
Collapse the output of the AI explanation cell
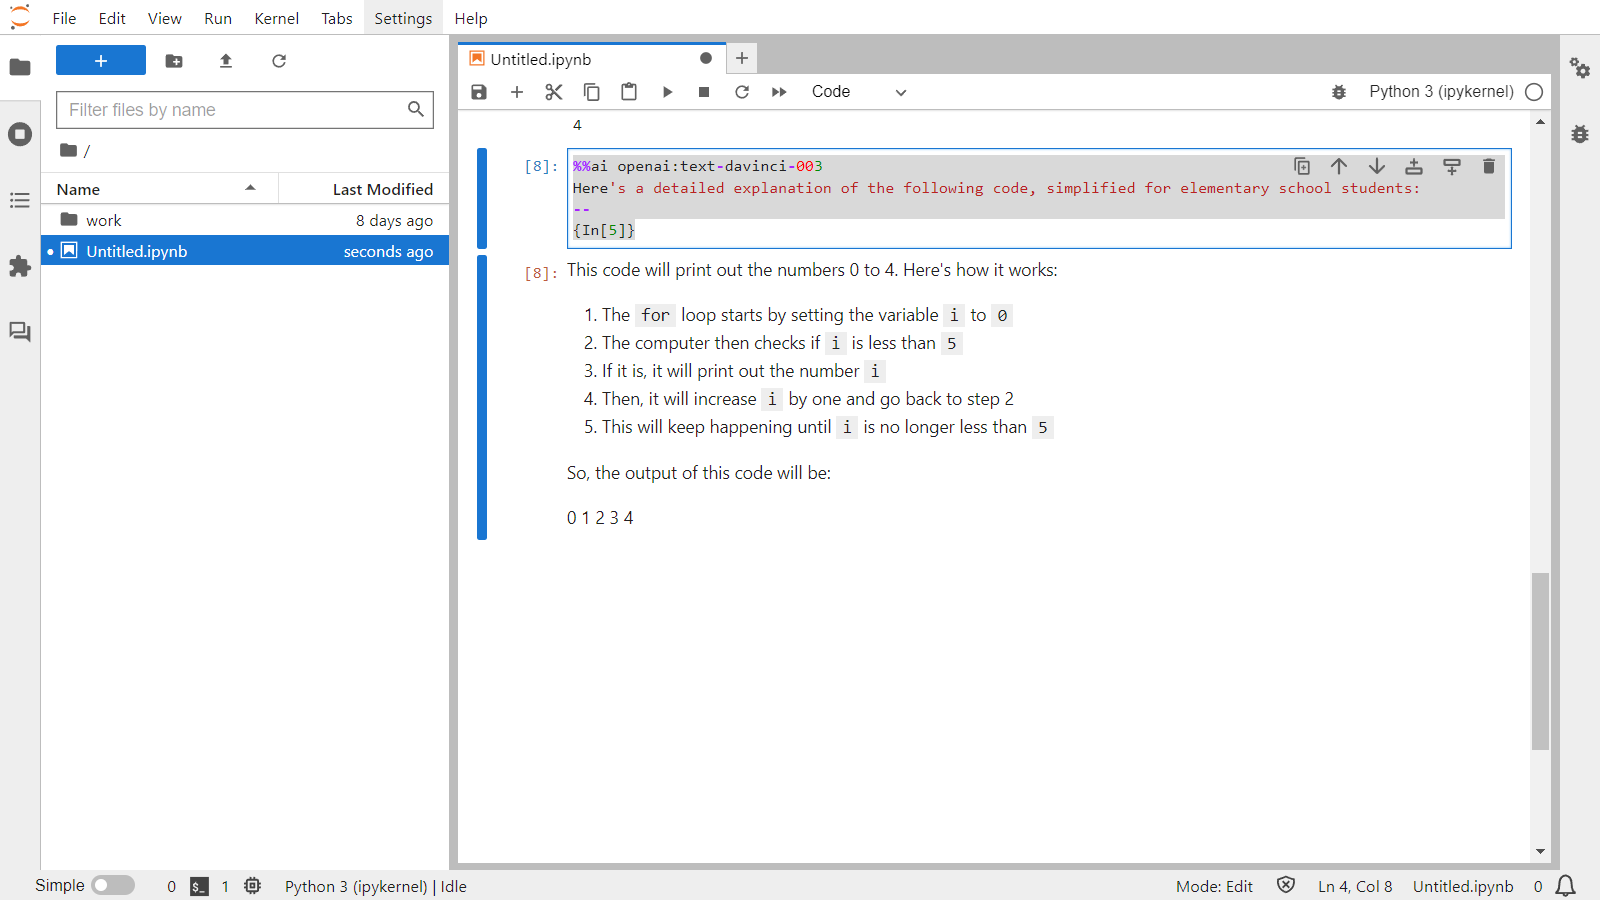[483, 395]
